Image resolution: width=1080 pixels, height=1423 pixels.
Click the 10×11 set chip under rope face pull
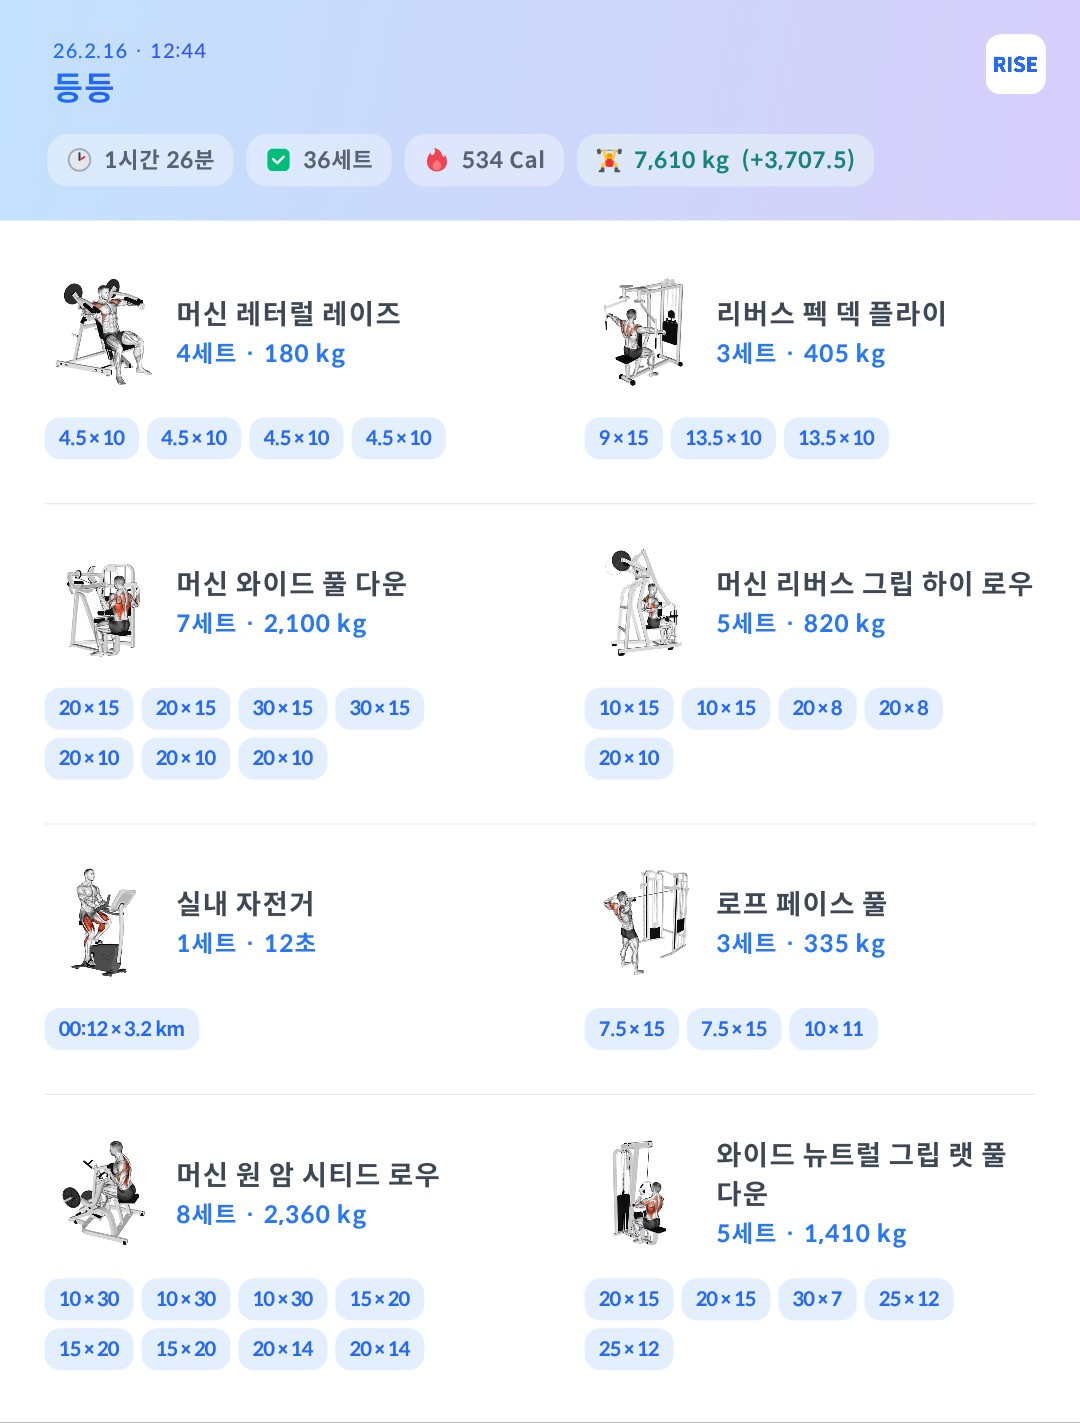(x=834, y=1028)
